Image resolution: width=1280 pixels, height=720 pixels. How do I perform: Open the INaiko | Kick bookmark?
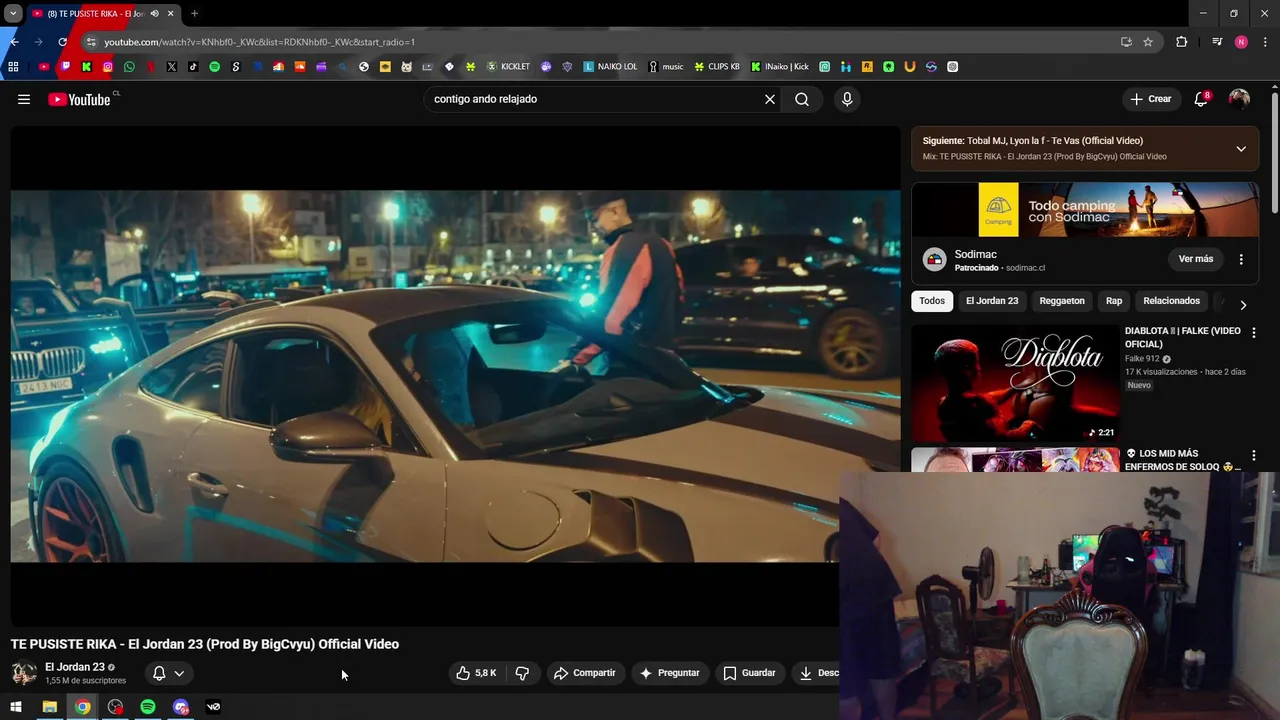(780, 67)
